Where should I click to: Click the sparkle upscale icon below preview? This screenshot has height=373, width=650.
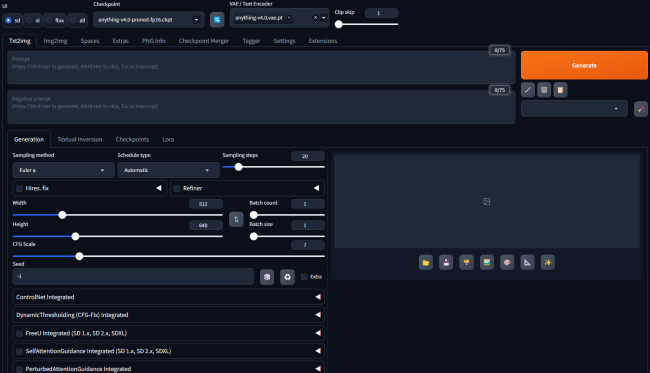point(548,262)
